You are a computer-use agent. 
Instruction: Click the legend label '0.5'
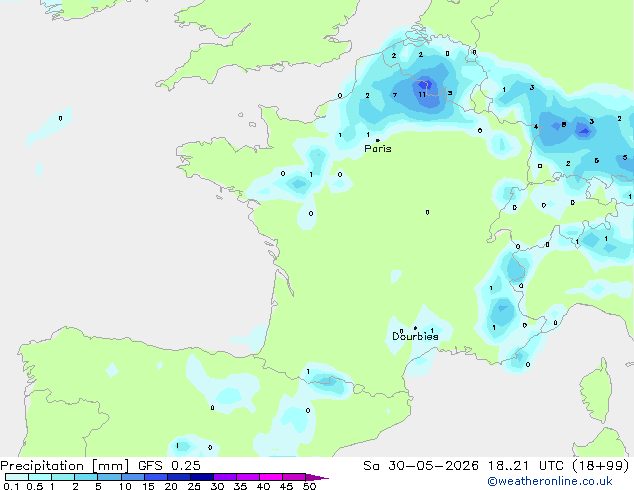coord(35,486)
